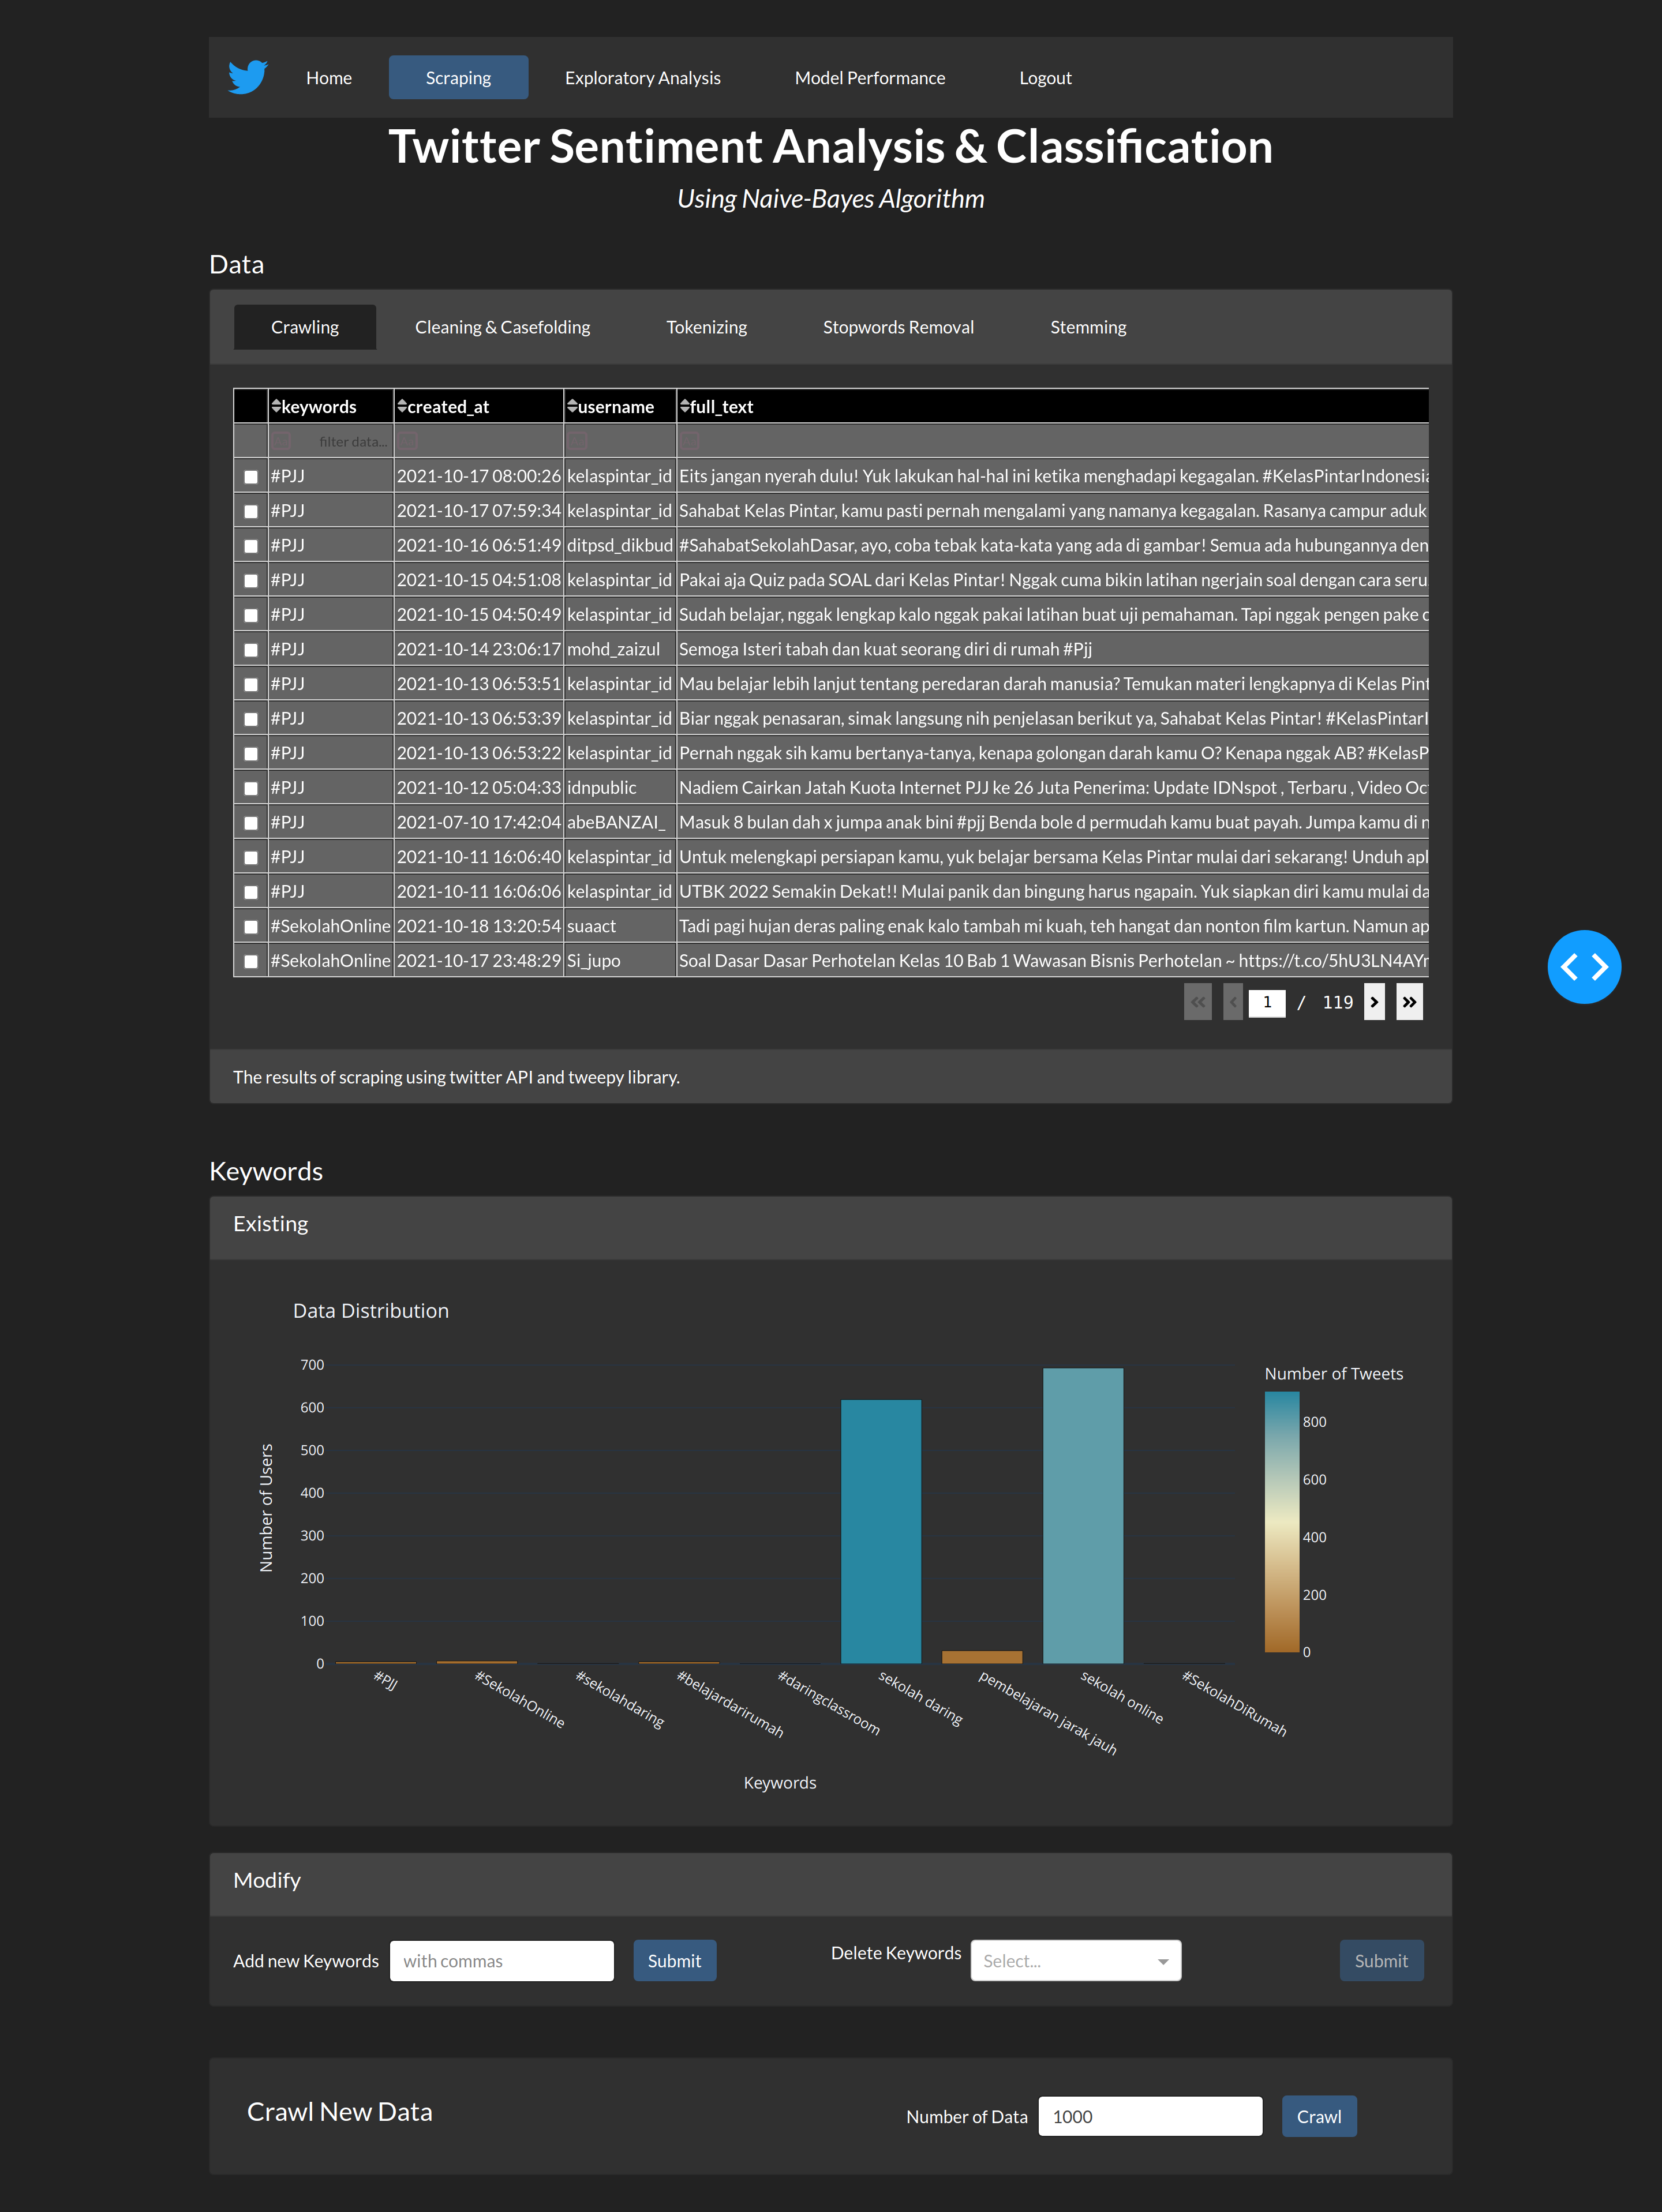Click the blue code arrows floating button
The image size is (1662, 2212).
pyautogui.click(x=1583, y=966)
